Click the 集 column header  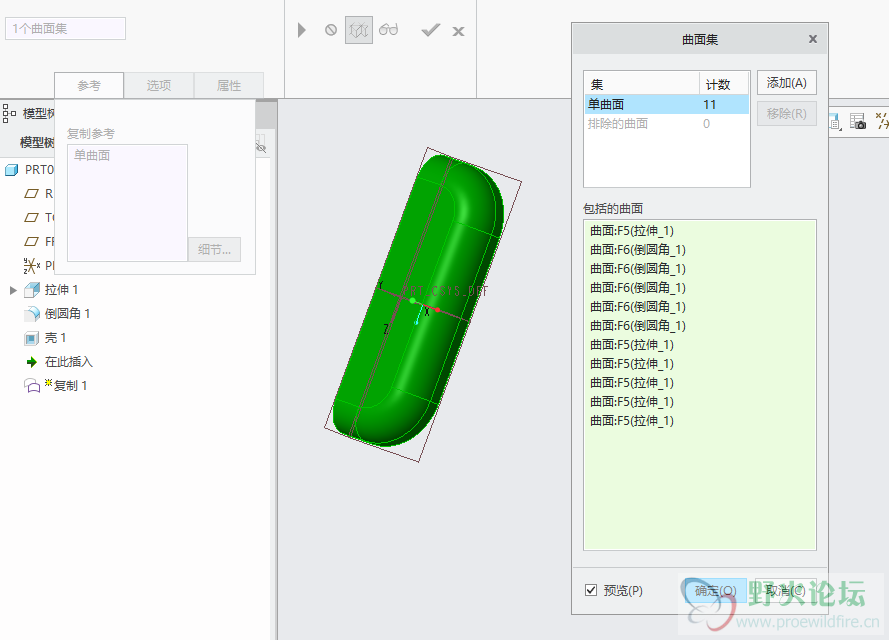[x=642, y=84]
